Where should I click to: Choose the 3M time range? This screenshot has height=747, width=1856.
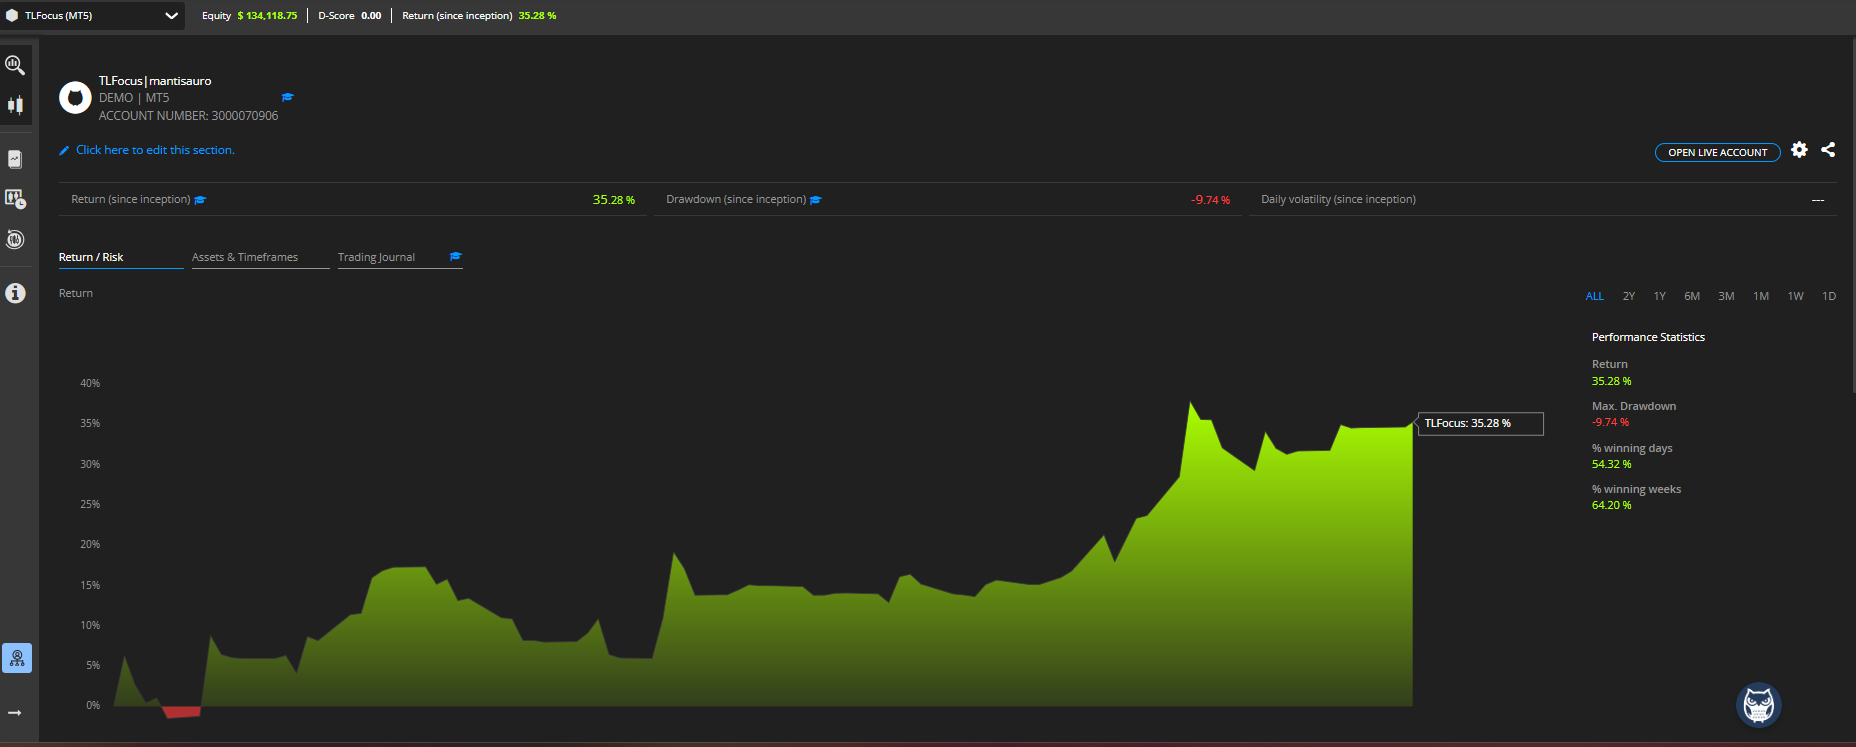[1726, 296]
